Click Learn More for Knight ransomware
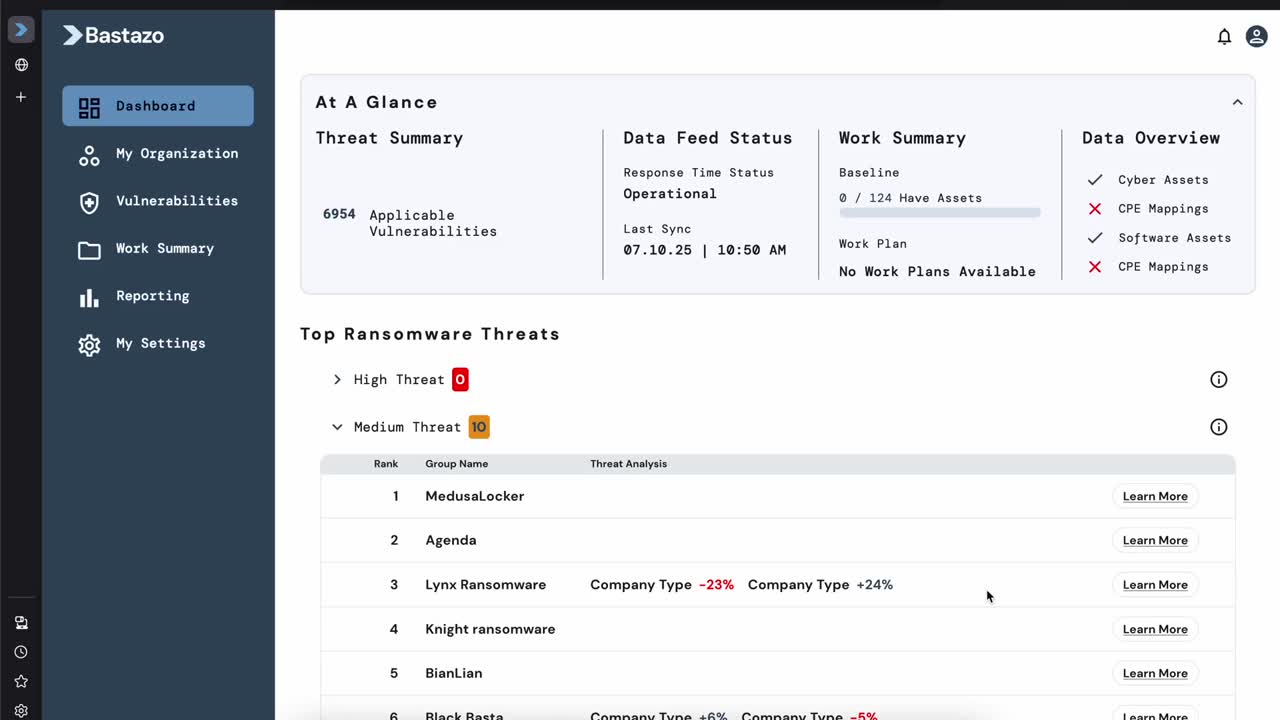This screenshot has width=1280, height=720. tap(1155, 629)
